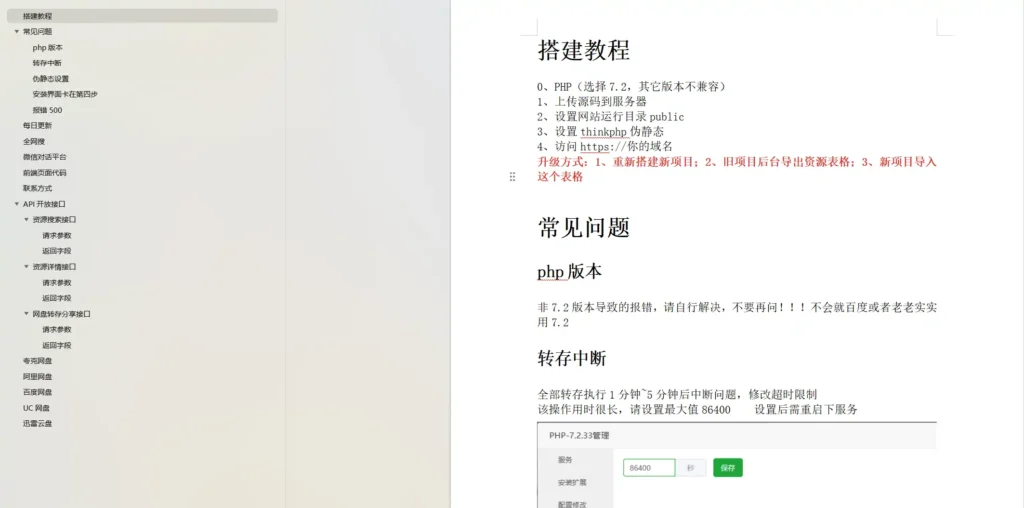1024x508 pixels.
Task: Open 请求参数 under 网盘转存分享接口
Action: pyautogui.click(x=57, y=329)
